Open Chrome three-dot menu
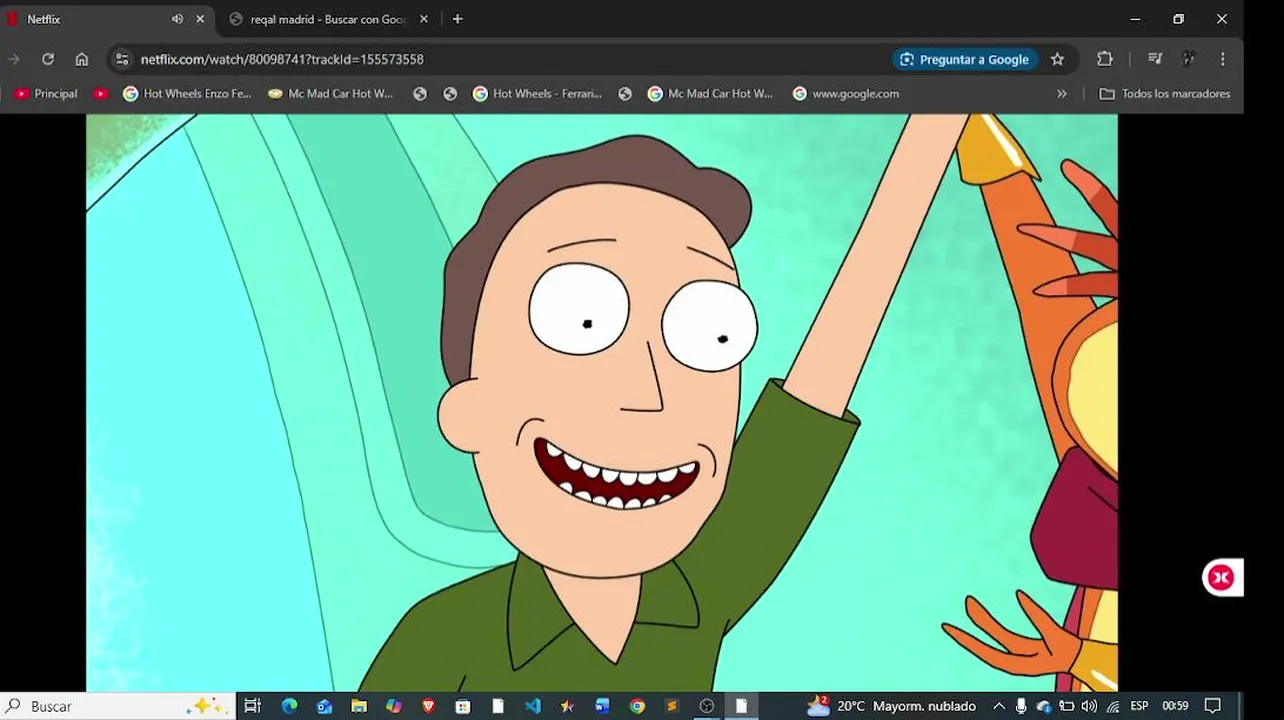Image resolution: width=1284 pixels, height=720 pixels. coord(1222,59)
